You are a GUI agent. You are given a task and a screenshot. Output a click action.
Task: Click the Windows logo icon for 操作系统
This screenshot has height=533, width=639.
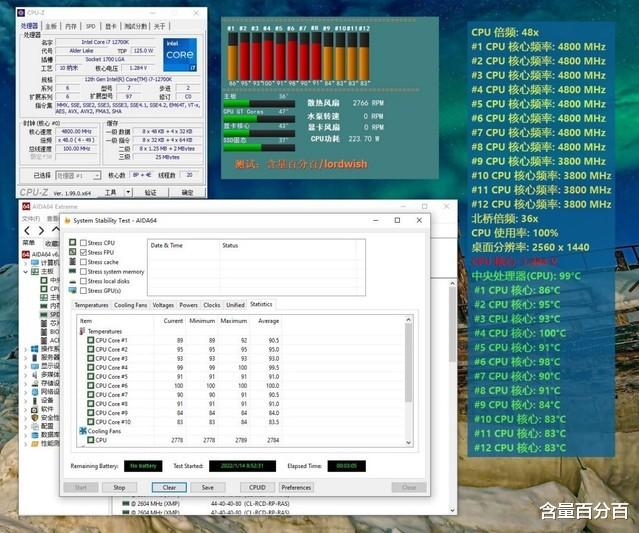(x=35, y=349)
